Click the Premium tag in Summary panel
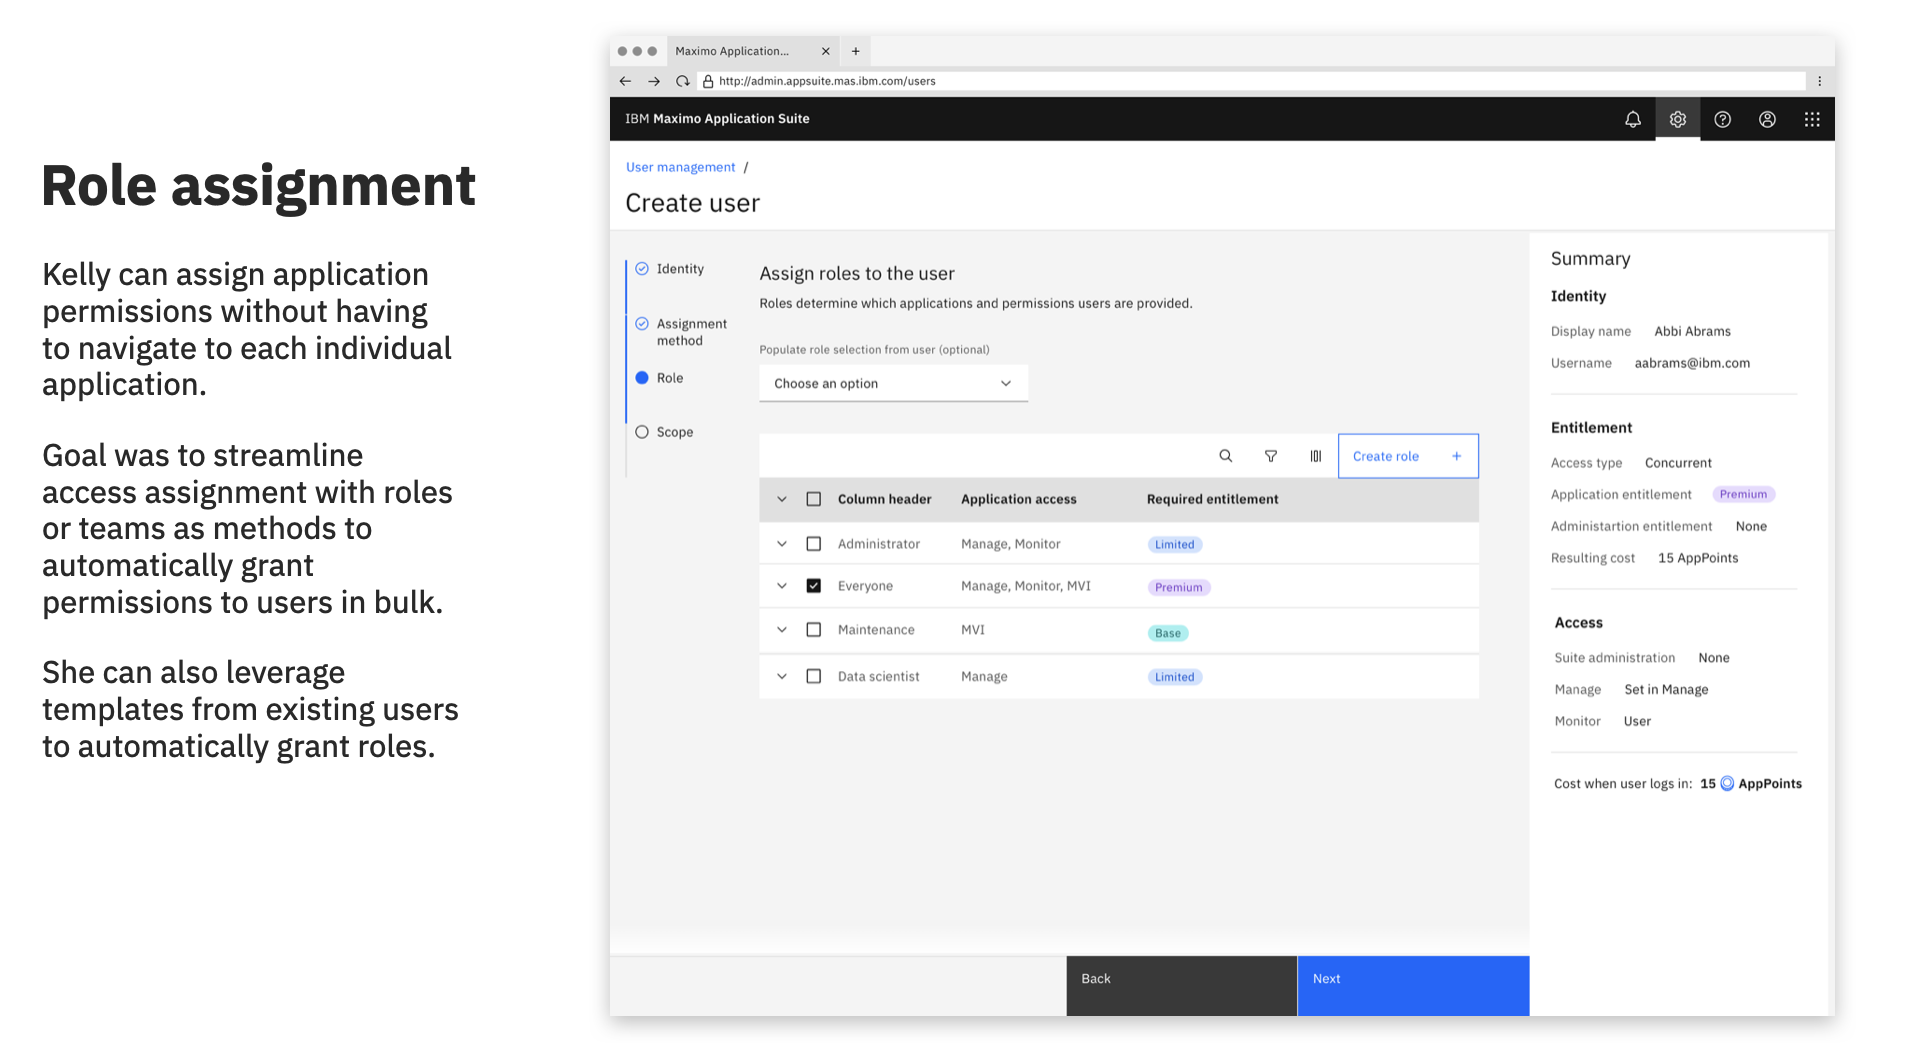Viewport: 1906px width, 1060px height. [x=1743, y=495]
